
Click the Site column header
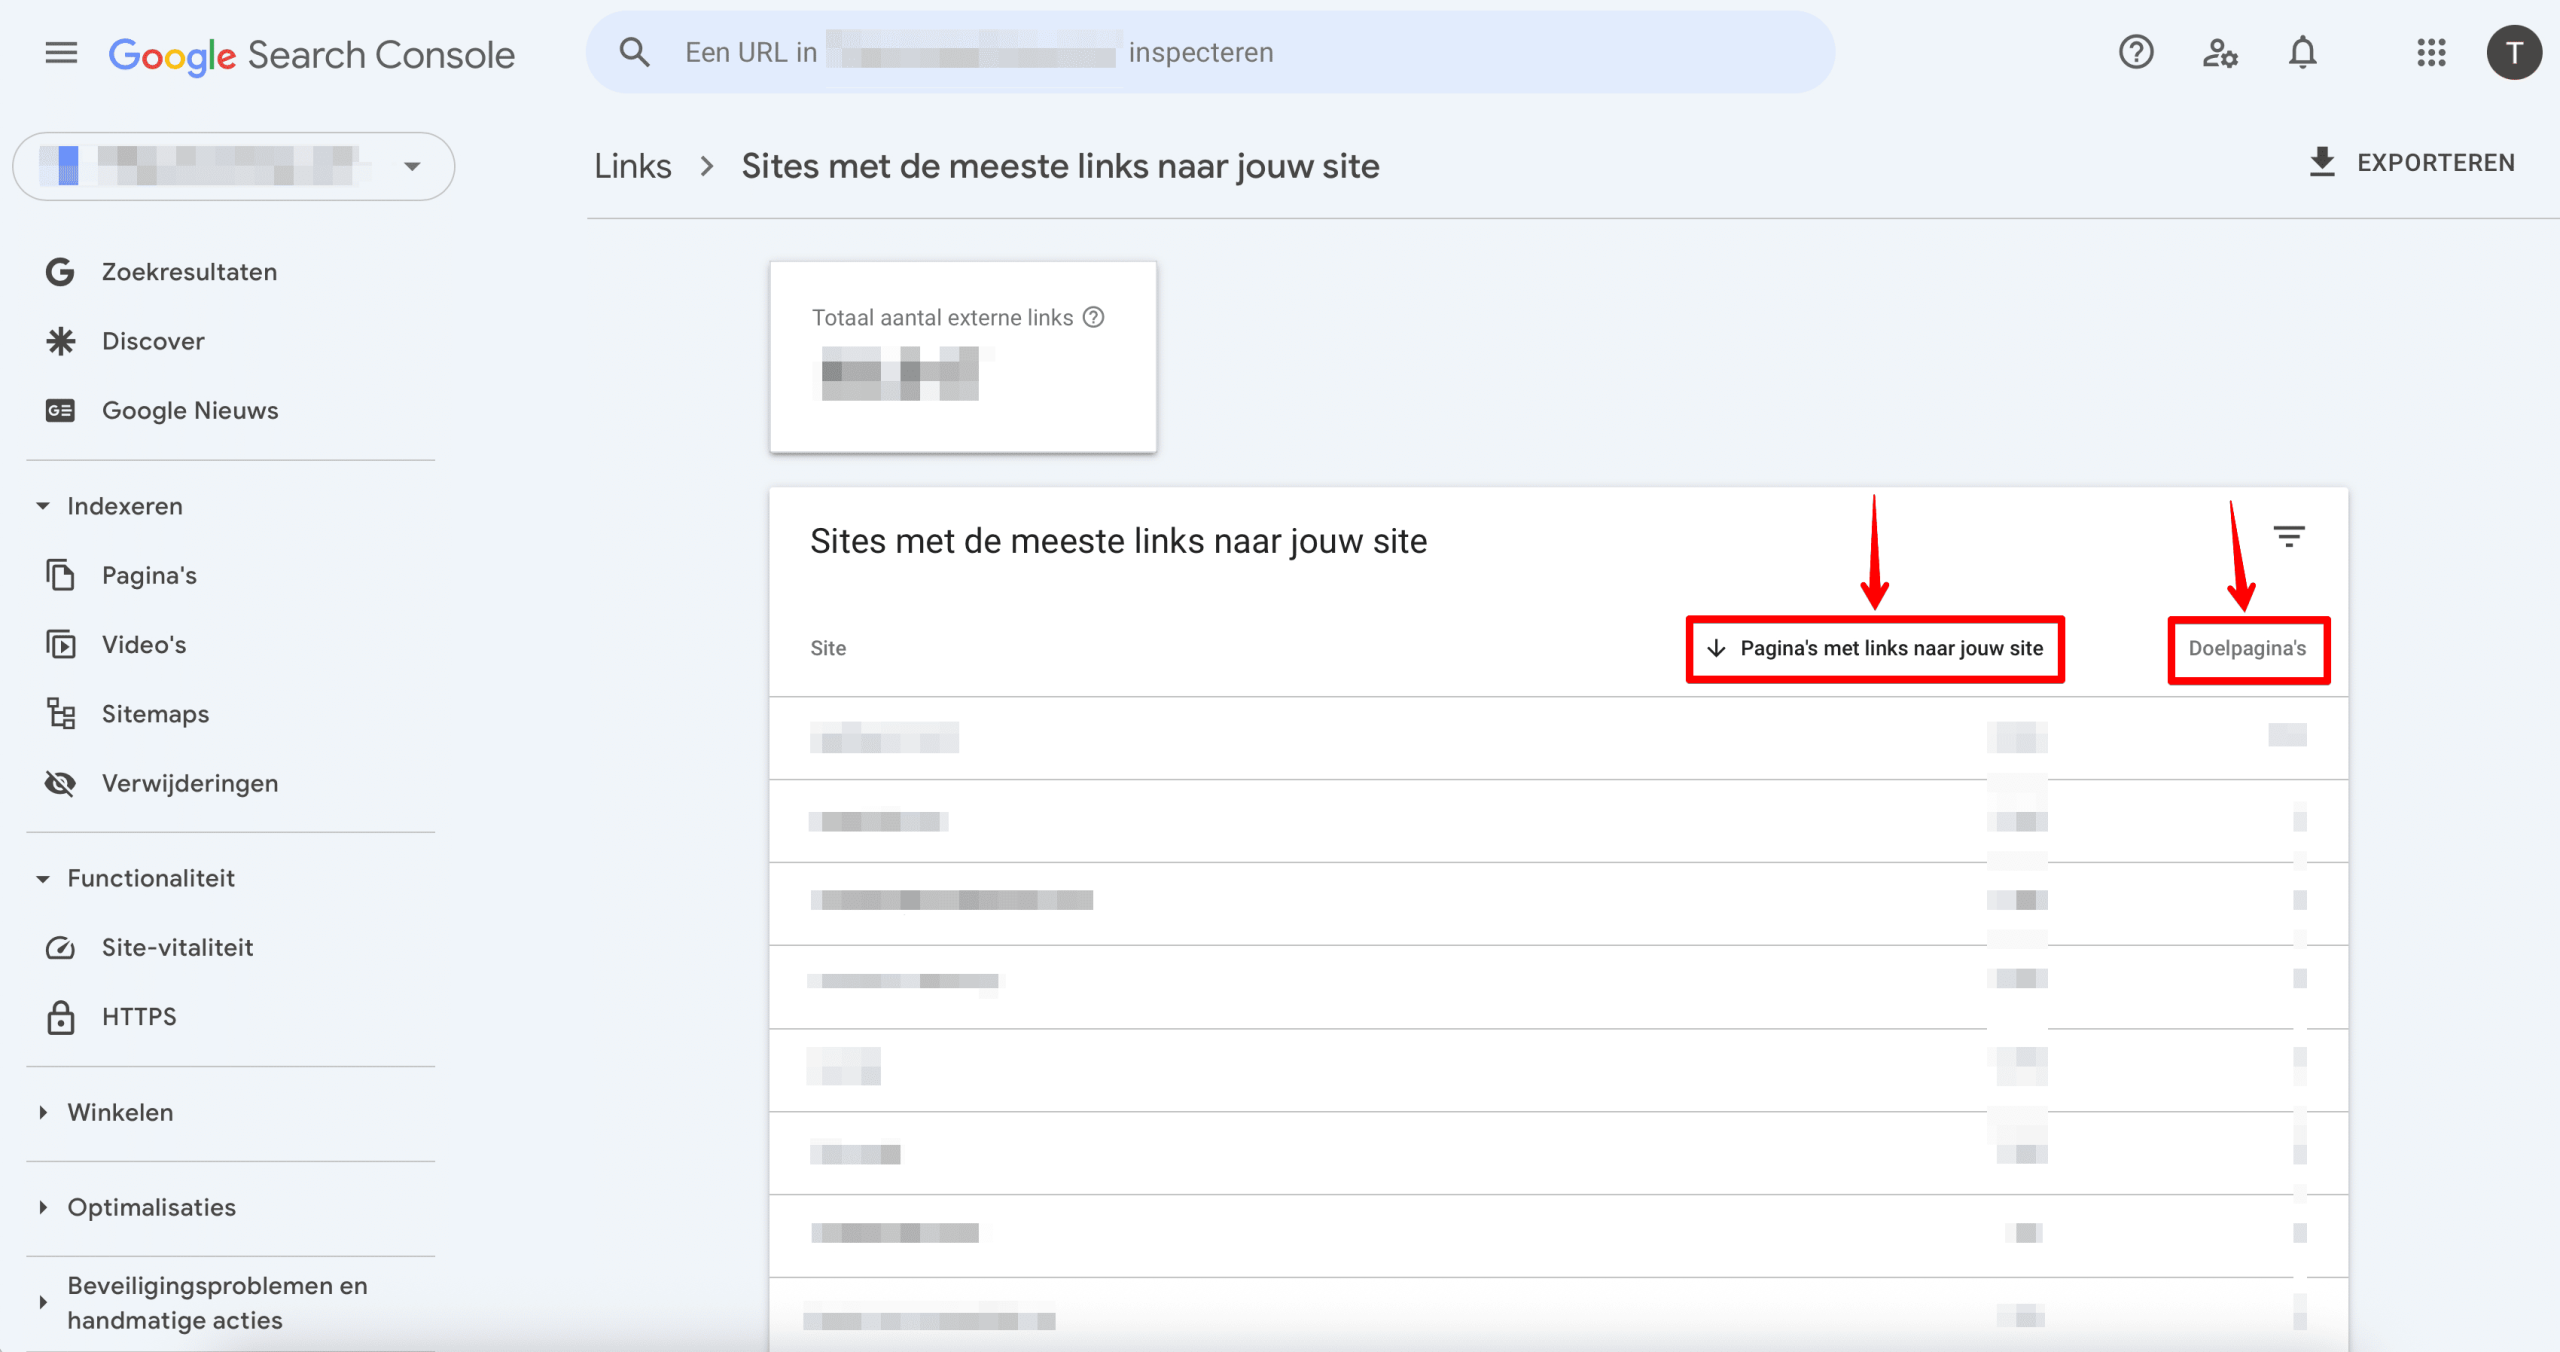click(x=828, y=648)
